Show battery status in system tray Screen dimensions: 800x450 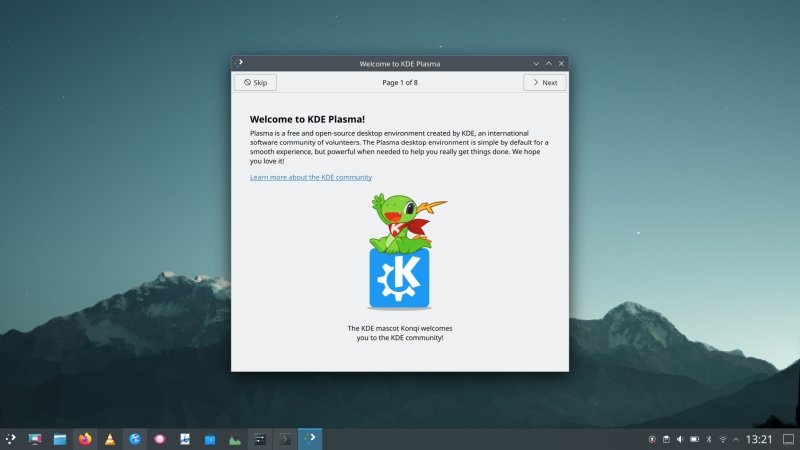(694, 439)
